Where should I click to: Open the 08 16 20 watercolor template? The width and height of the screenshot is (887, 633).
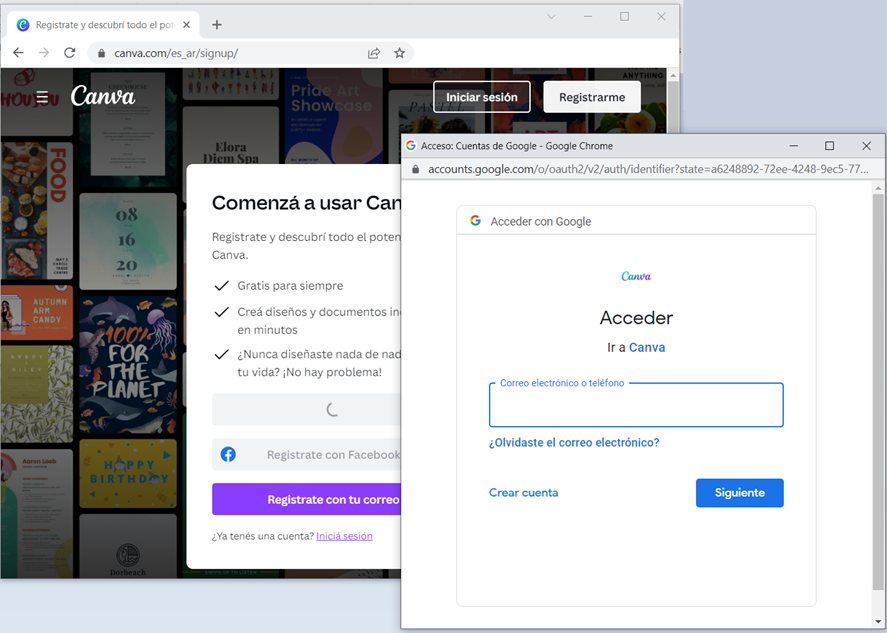tap(128, 241)
